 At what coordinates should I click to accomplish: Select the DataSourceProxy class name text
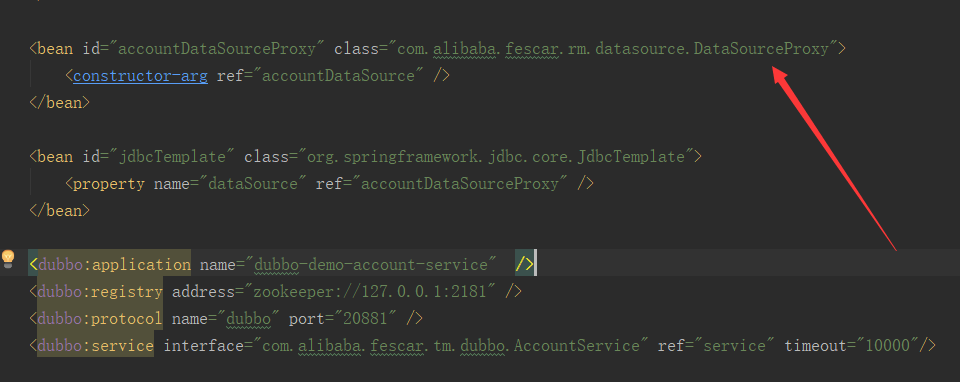(x=762, y=49)
